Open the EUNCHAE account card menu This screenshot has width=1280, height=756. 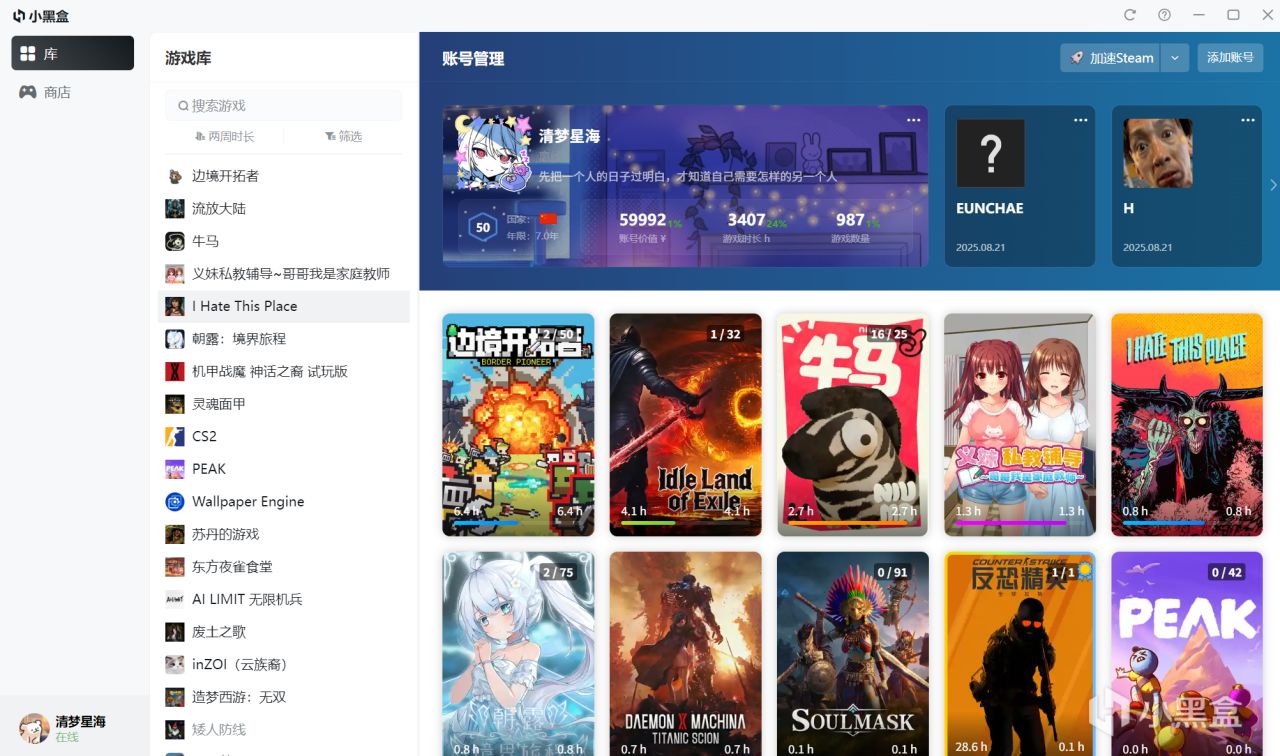pyautogui.click(x=1080, y=120)
